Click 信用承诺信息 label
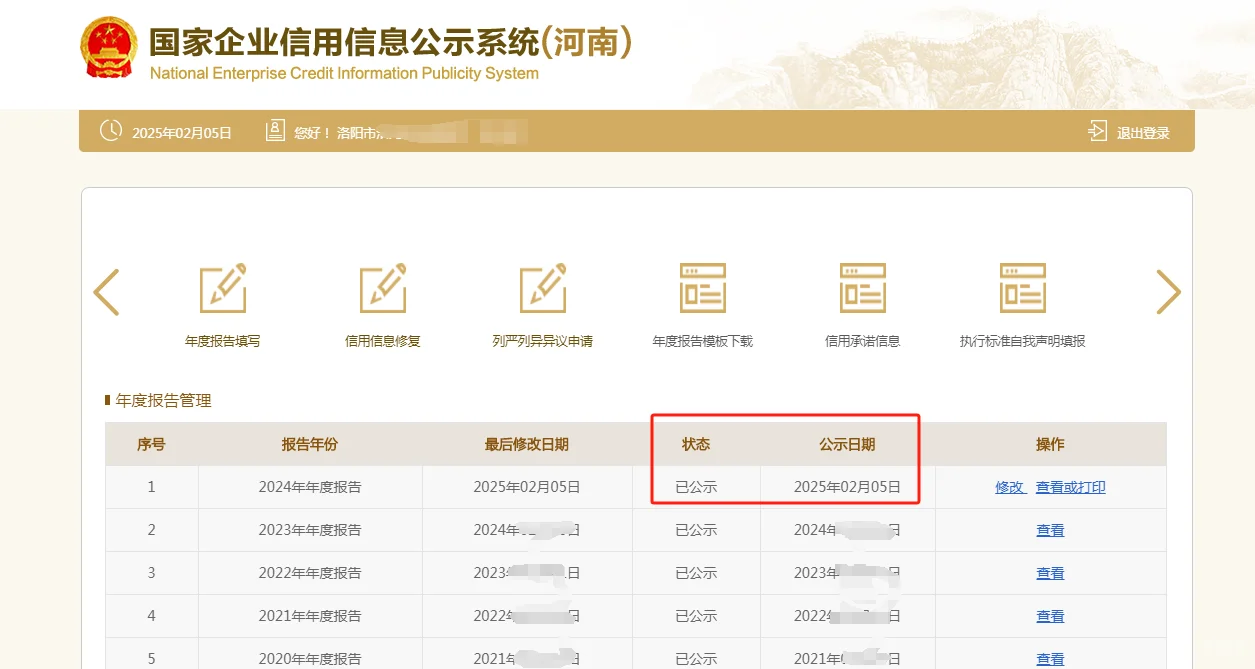 (x=863, y=341)
